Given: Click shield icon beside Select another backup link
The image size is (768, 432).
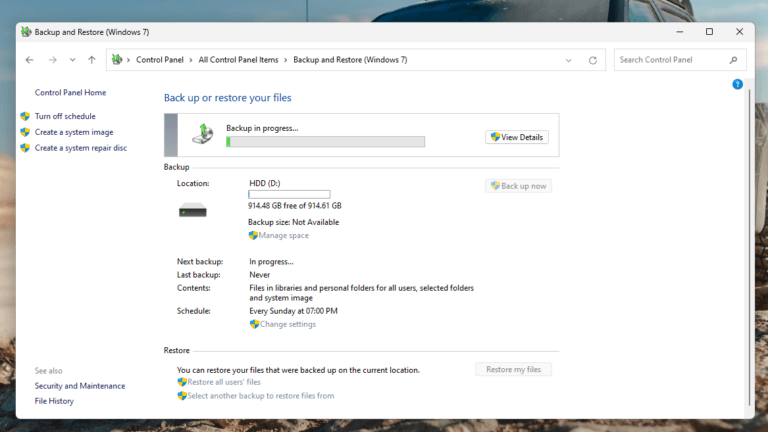Looking at the screenshot, I should [x=182, y=396].
